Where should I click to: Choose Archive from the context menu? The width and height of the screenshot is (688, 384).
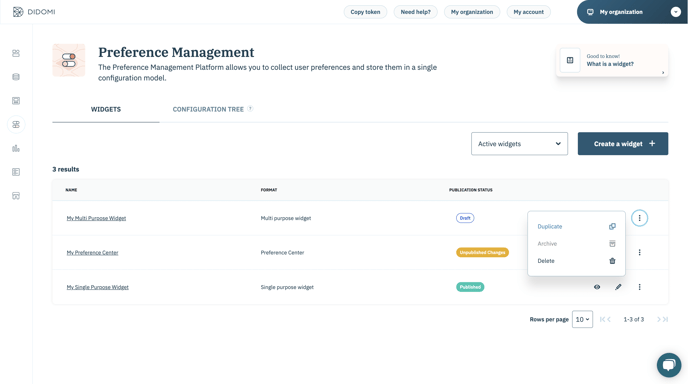[x=576, y=244]
